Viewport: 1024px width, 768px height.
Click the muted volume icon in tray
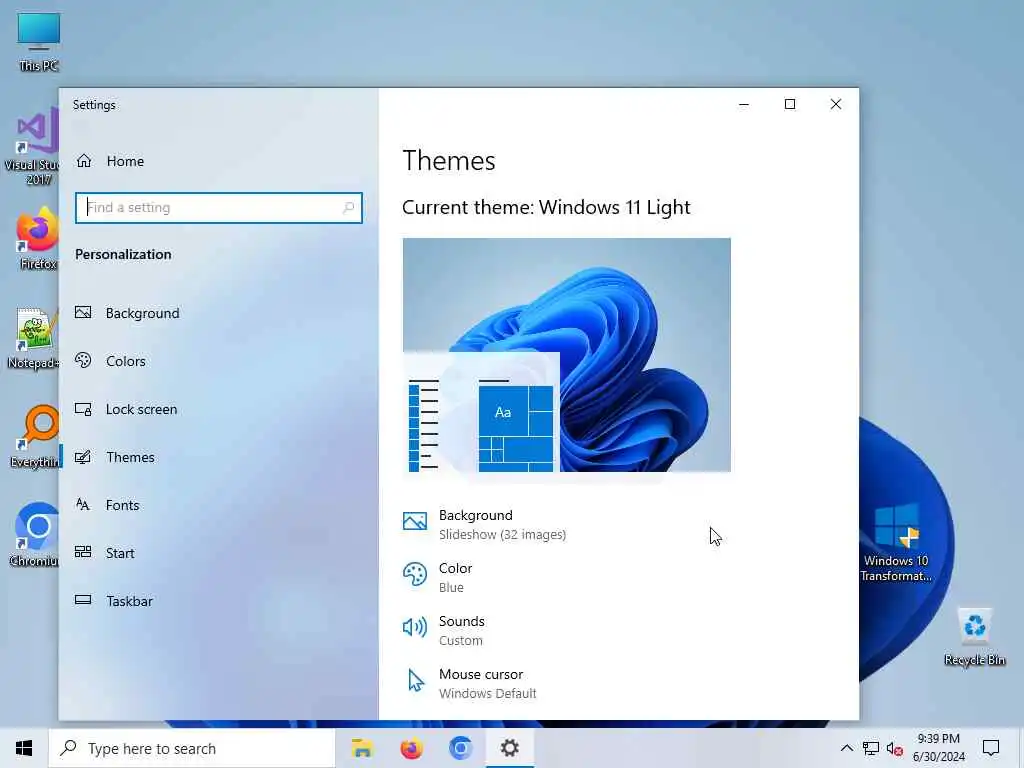tap(895, 748)
